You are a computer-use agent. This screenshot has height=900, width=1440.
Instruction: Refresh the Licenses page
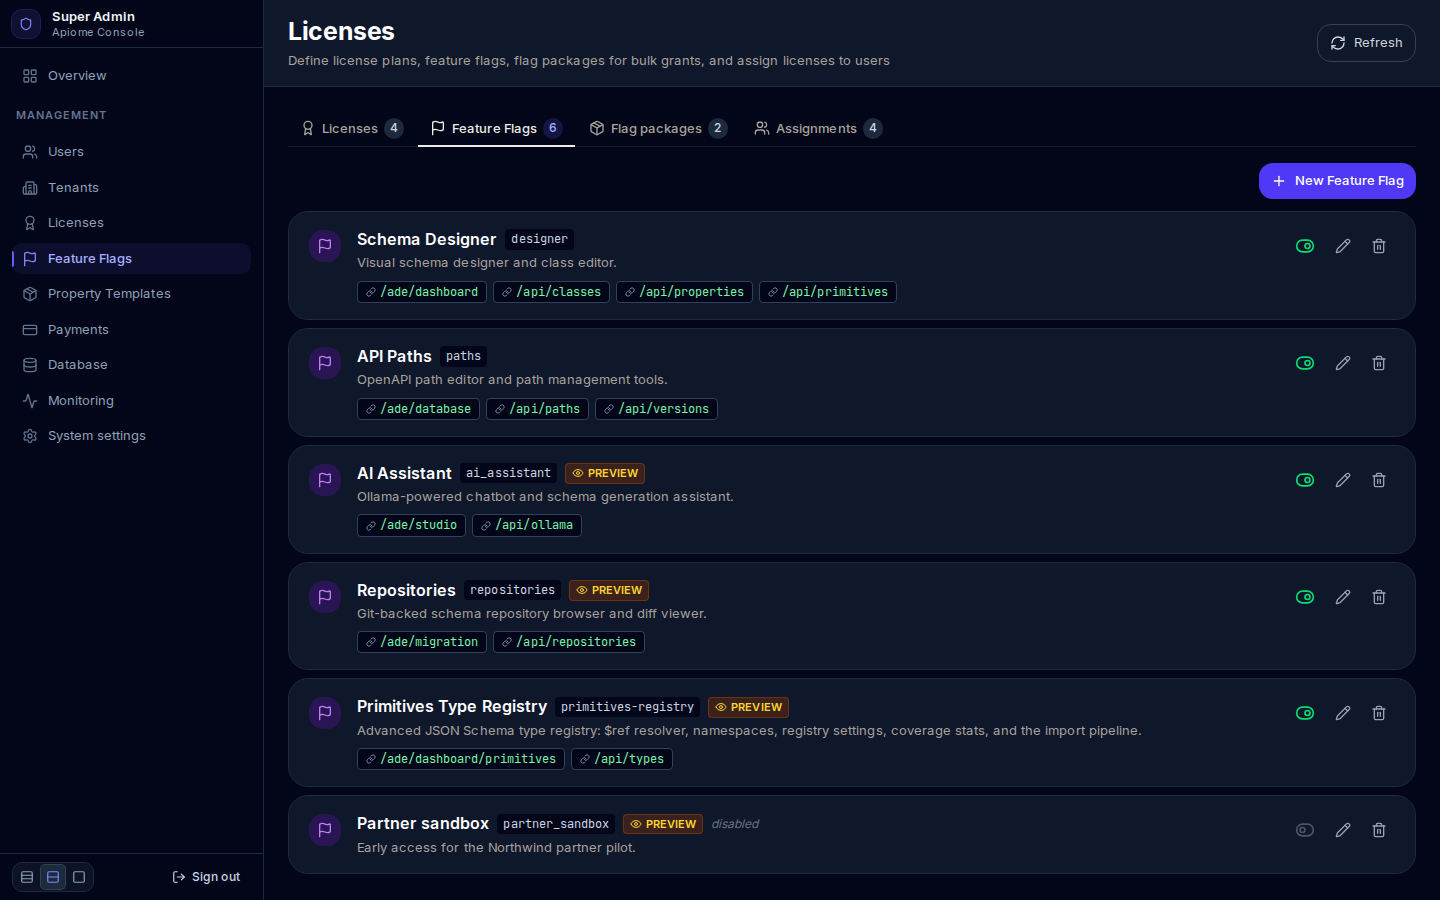point(1366,43)
